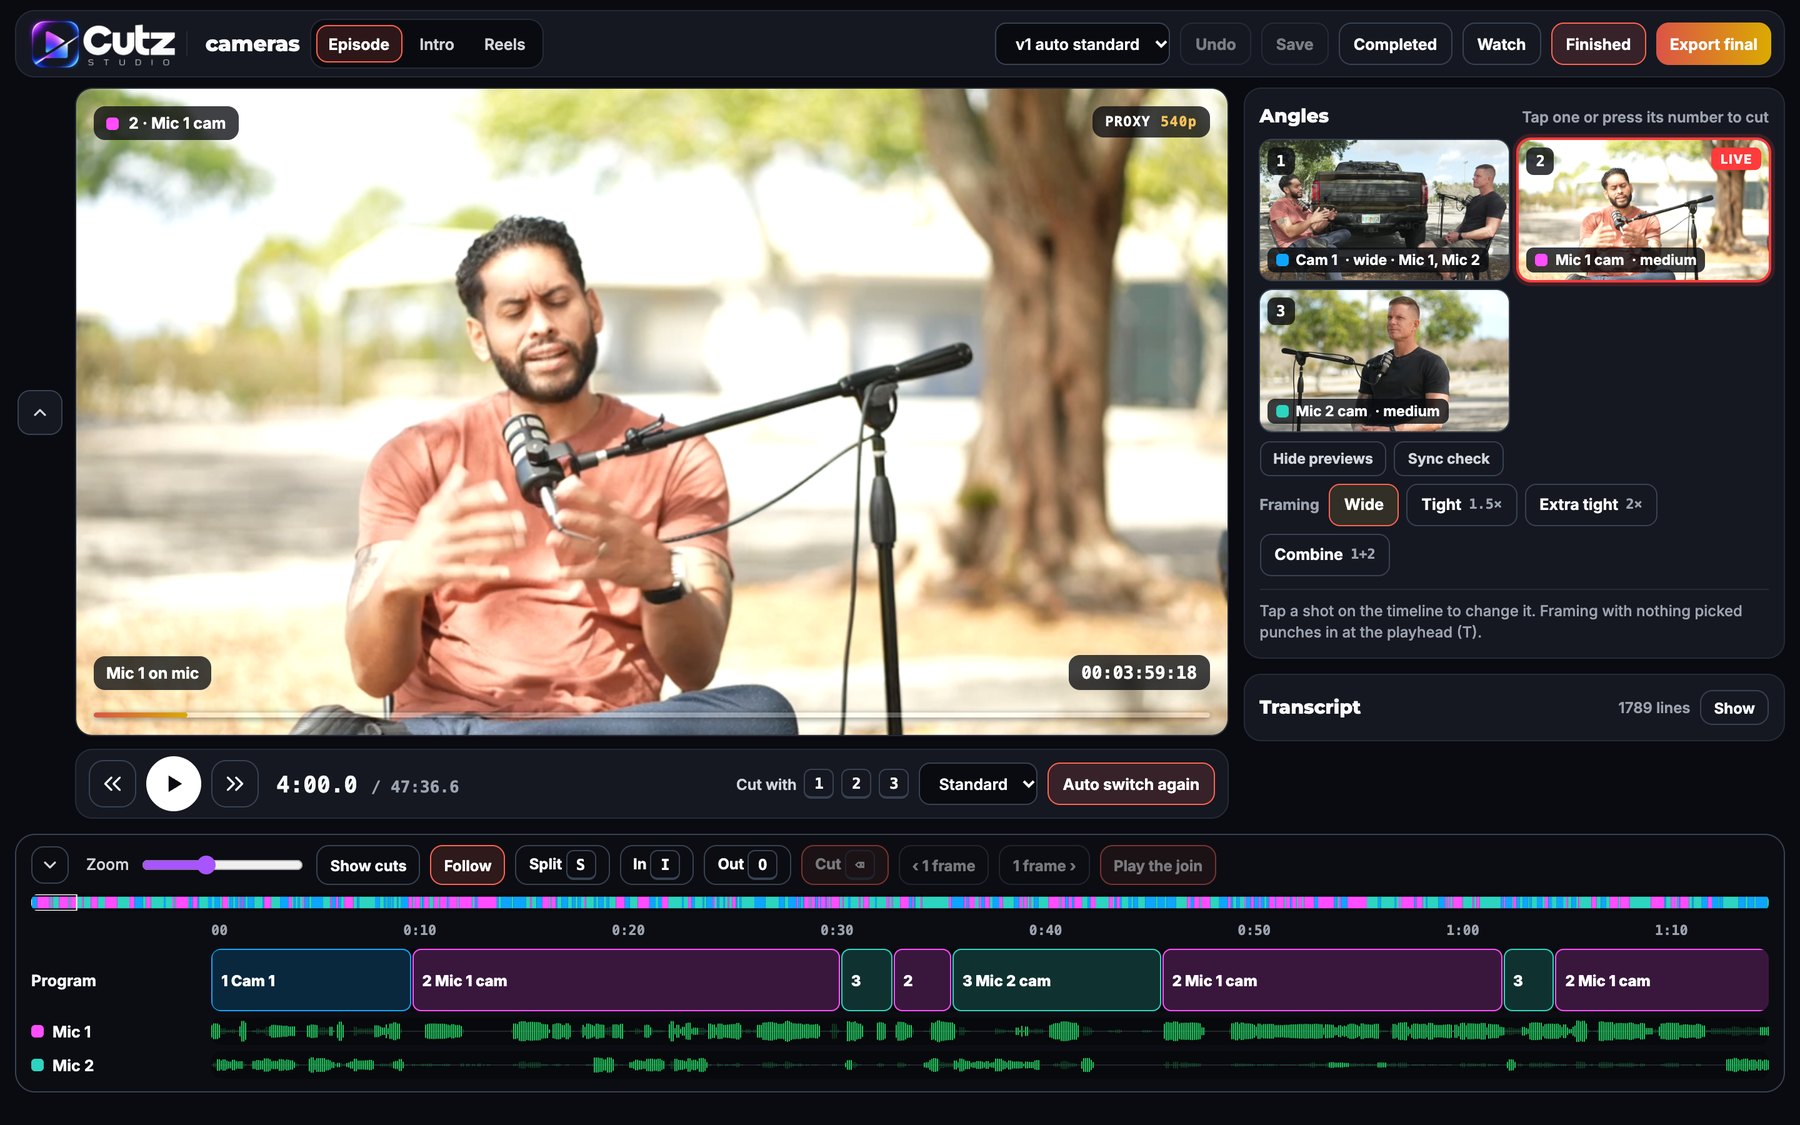The height and width of the screenshot is (1125, 1800).
Task: Apply Combine 1+2 framing option
Action: (x=1324, y=555)
